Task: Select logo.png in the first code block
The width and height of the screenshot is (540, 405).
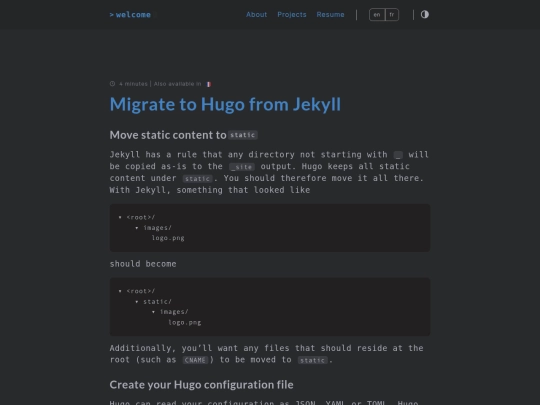Action: coord(168,238)
